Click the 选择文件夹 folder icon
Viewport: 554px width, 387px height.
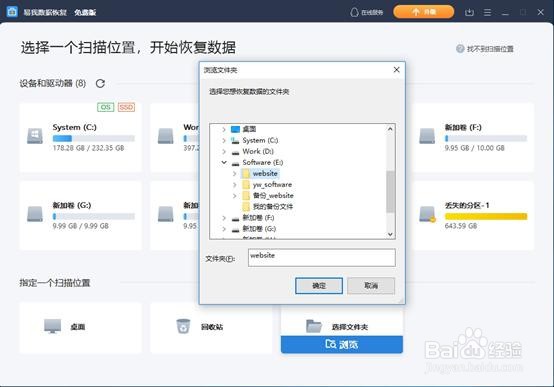pos(314,326)
